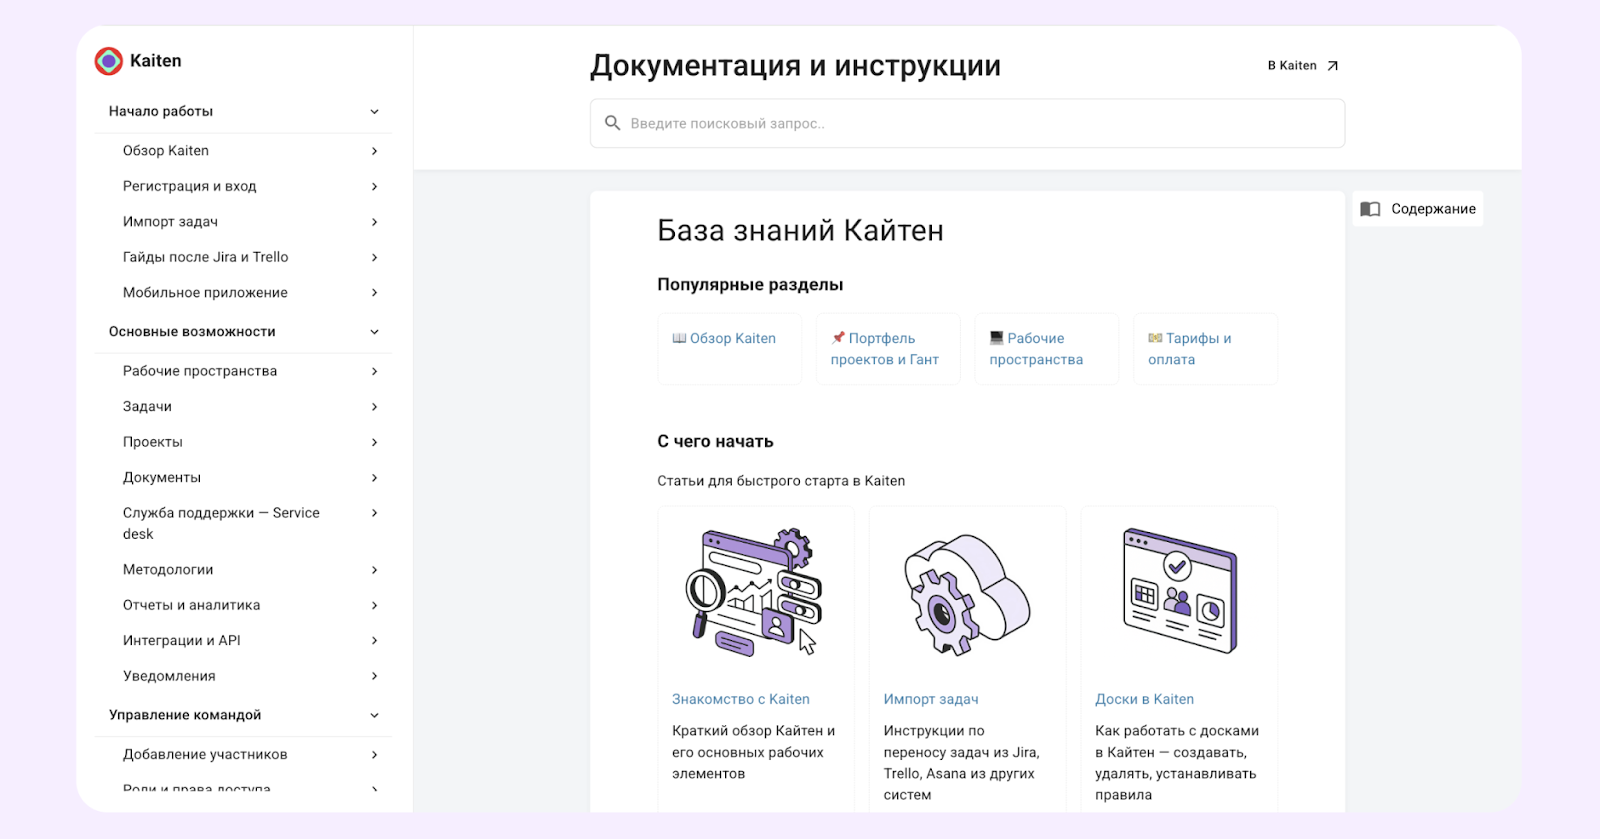Select Задачи in the sidebar
Image resolution: width=1600 pixels, height=839 pixels.
(147, 407)
